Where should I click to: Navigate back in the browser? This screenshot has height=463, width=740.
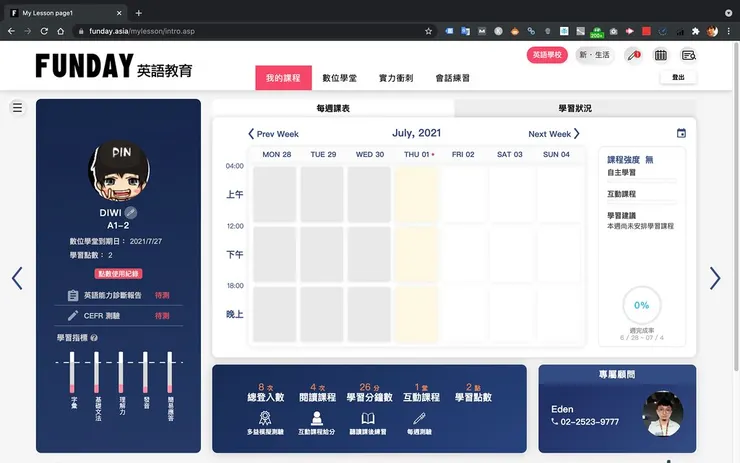click(x=11, y=31)
